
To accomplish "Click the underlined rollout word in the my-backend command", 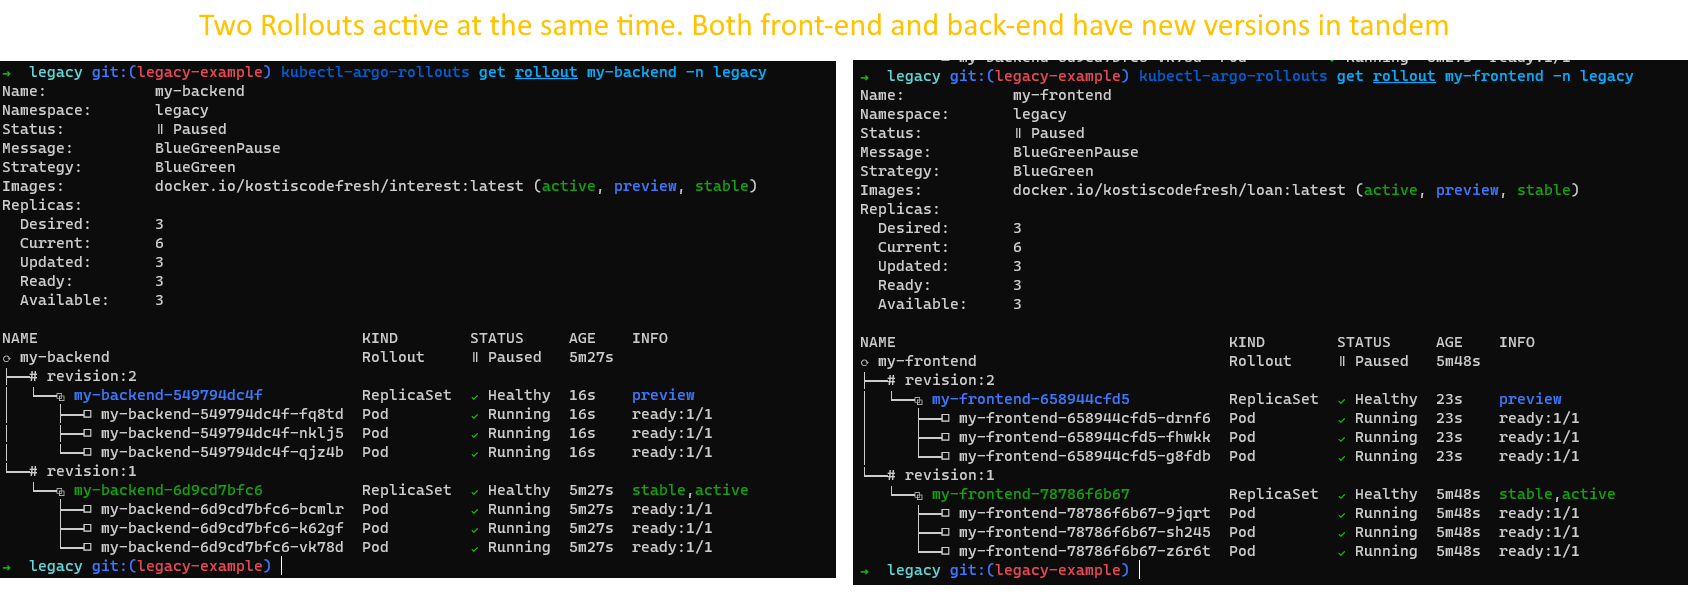I will 546,73.
